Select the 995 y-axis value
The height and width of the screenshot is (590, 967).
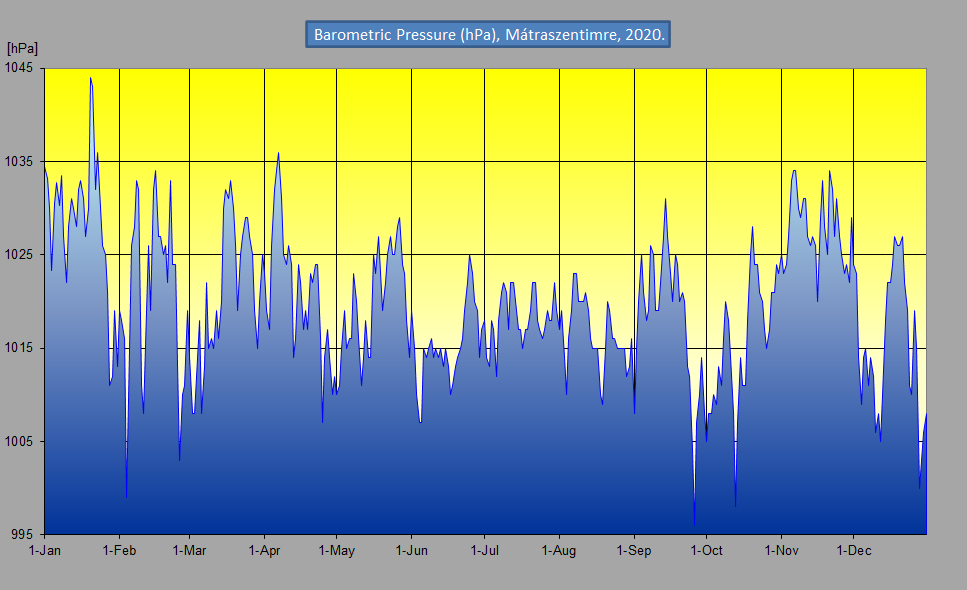click(24, 535)
